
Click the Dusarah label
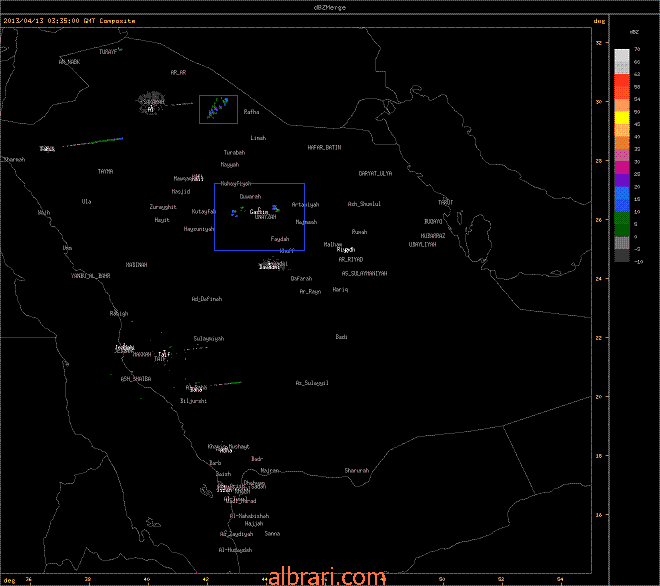point(250,197)
